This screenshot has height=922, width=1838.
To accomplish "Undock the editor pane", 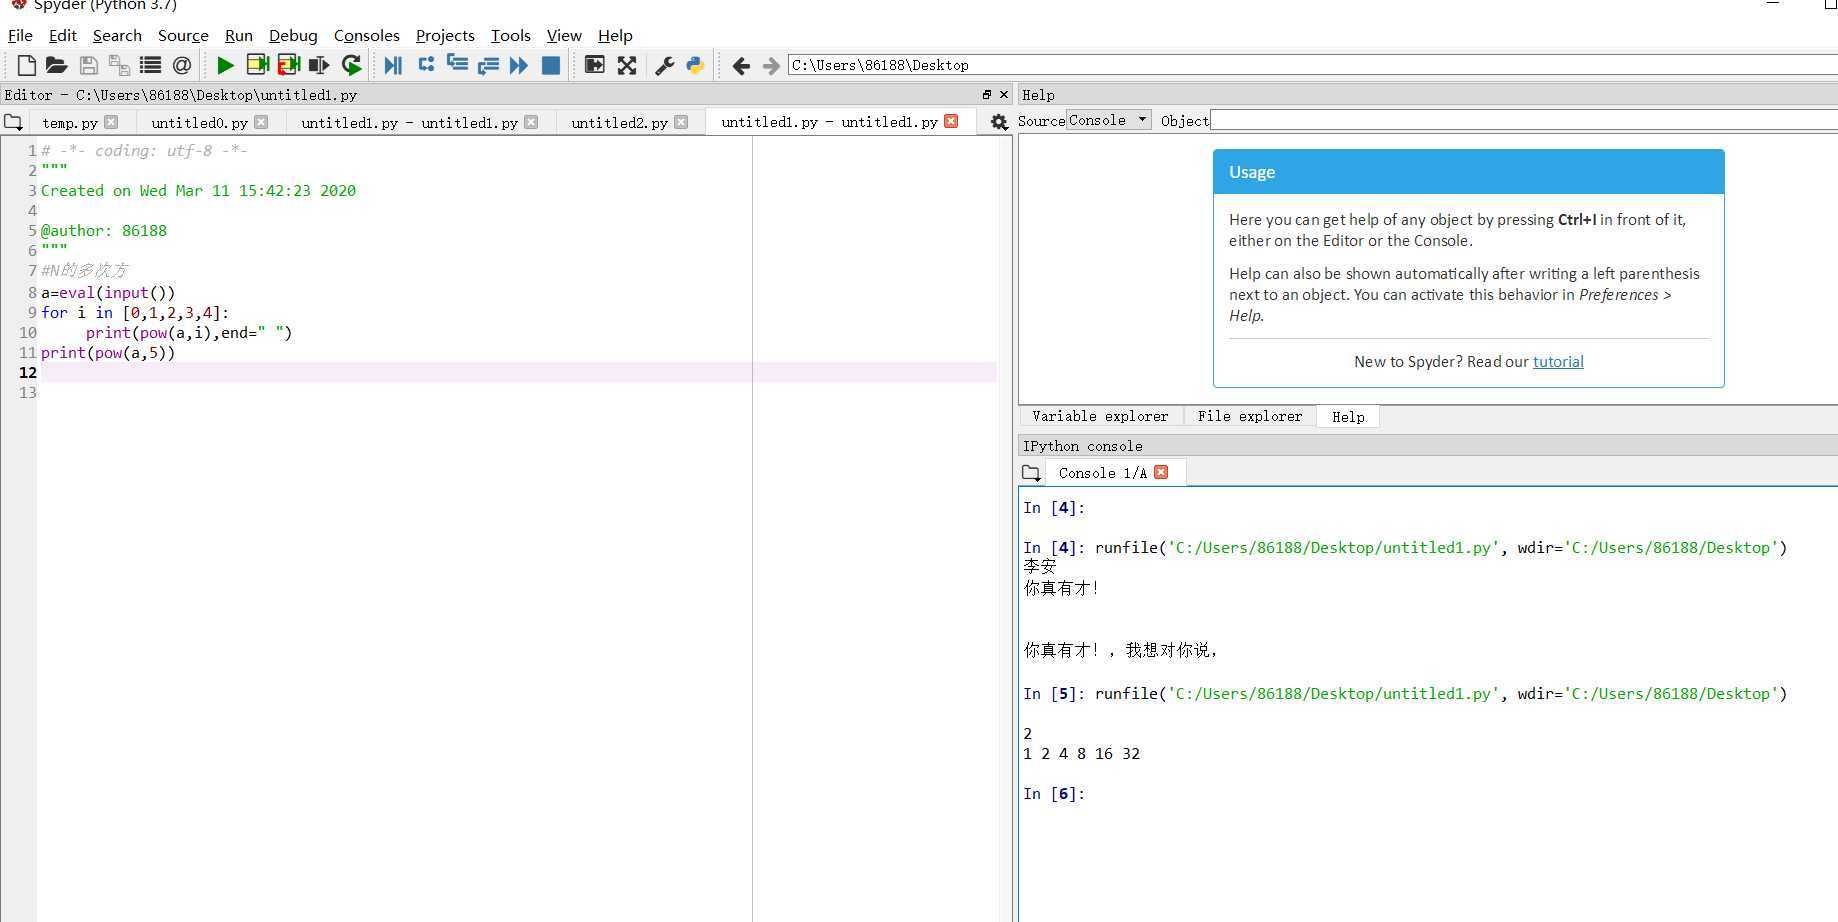I will point(987,94).
